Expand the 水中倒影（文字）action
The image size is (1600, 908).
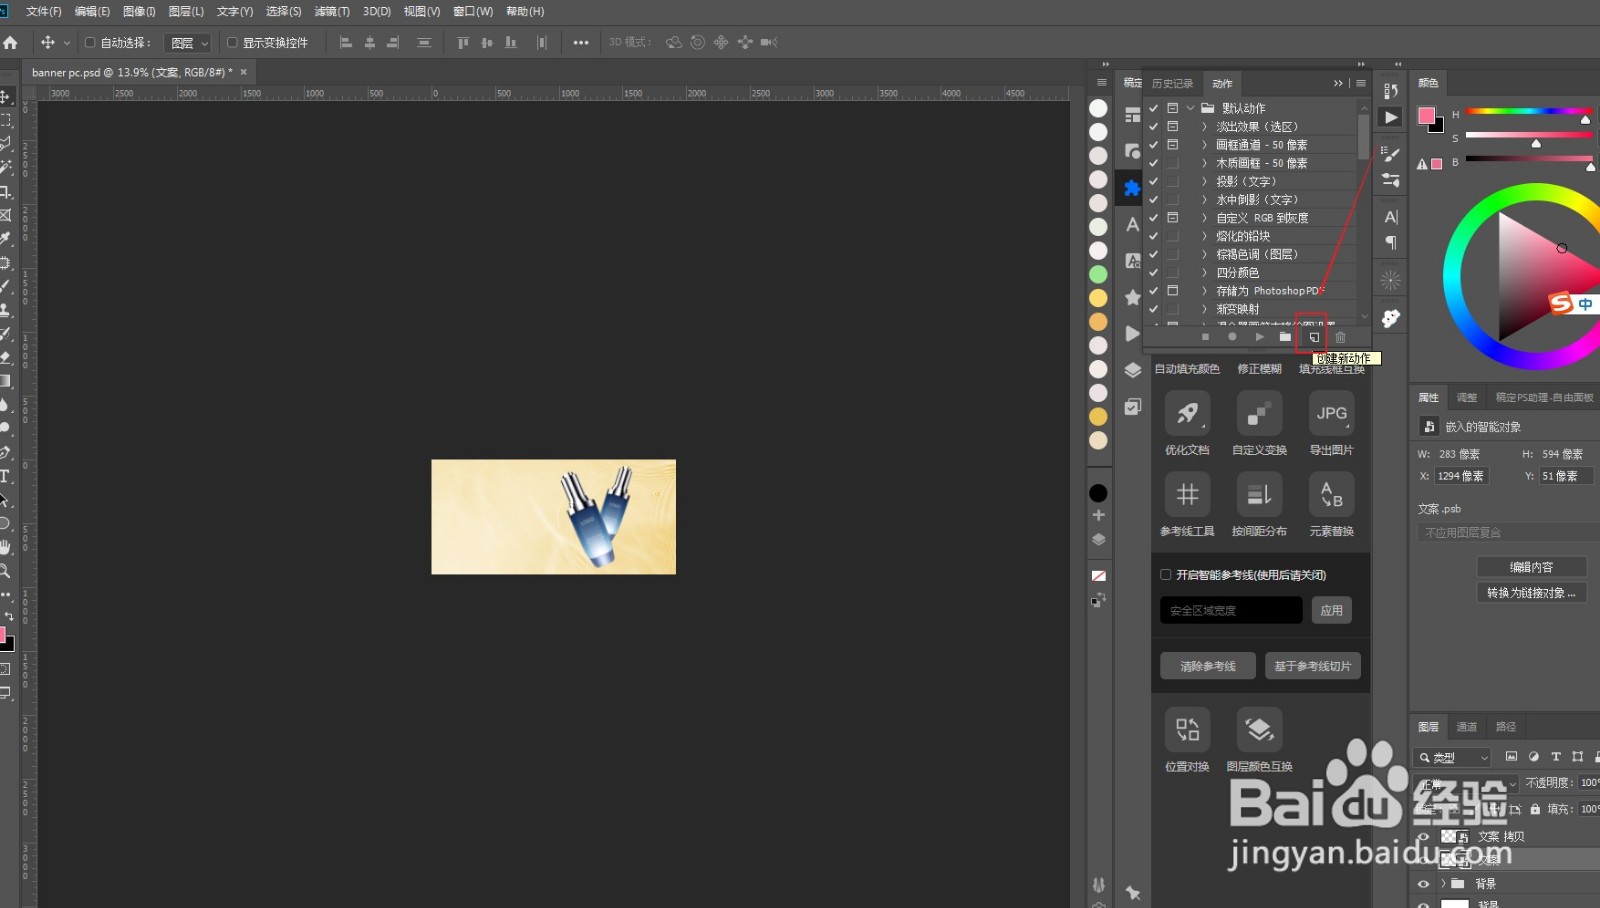pos(1204,199)
